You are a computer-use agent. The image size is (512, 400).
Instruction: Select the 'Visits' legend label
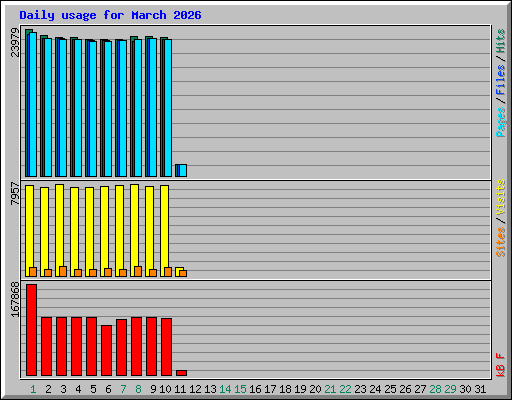pos(501,197)
